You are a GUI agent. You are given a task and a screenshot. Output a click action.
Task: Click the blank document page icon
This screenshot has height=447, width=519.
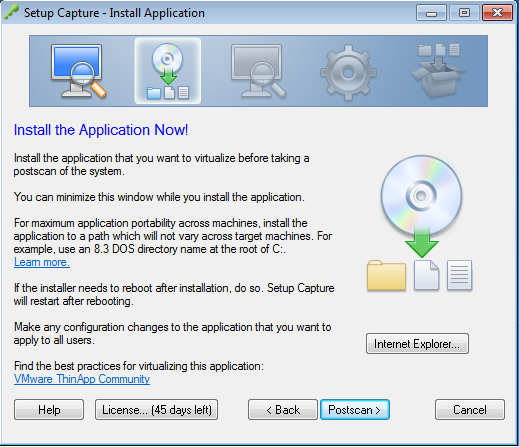pos(427,275)
